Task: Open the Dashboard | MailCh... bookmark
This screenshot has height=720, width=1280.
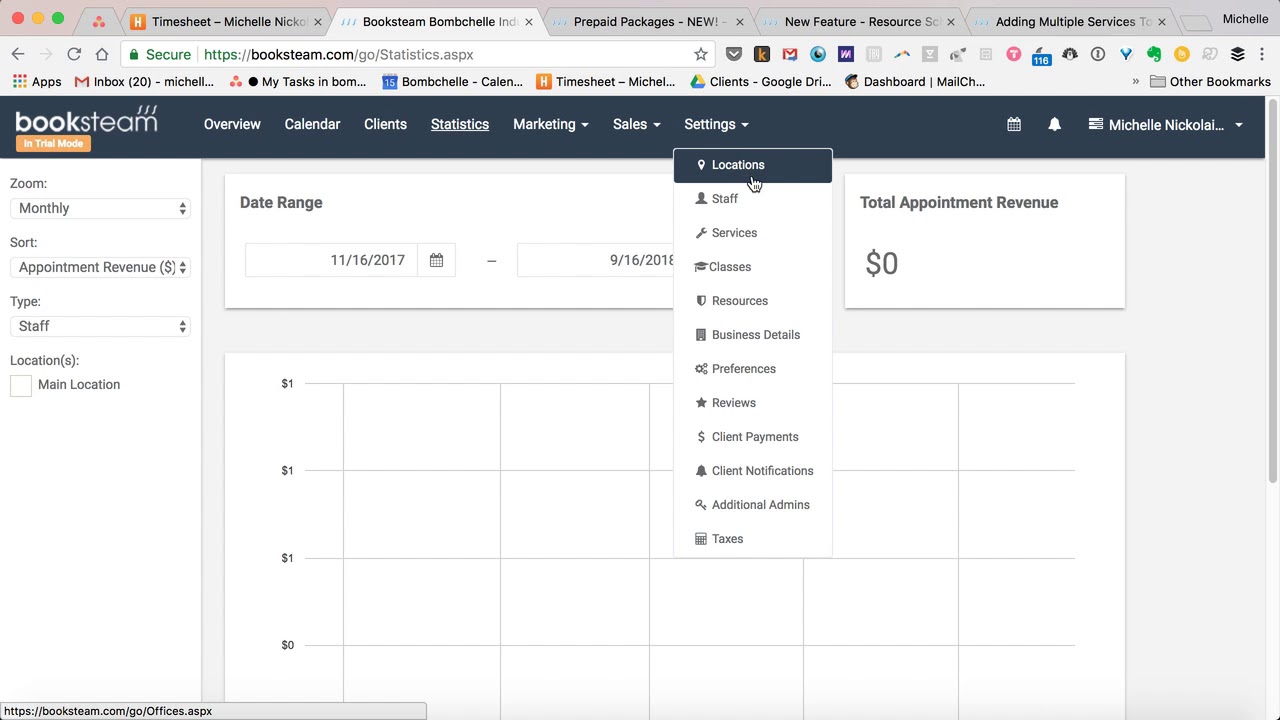Action: [915, 82]
